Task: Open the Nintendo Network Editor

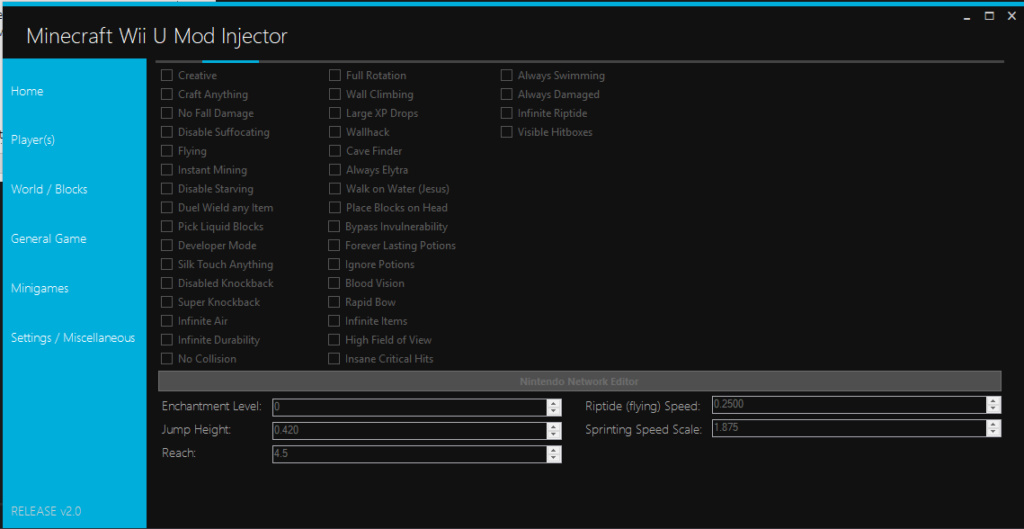Action: point(579,381)
